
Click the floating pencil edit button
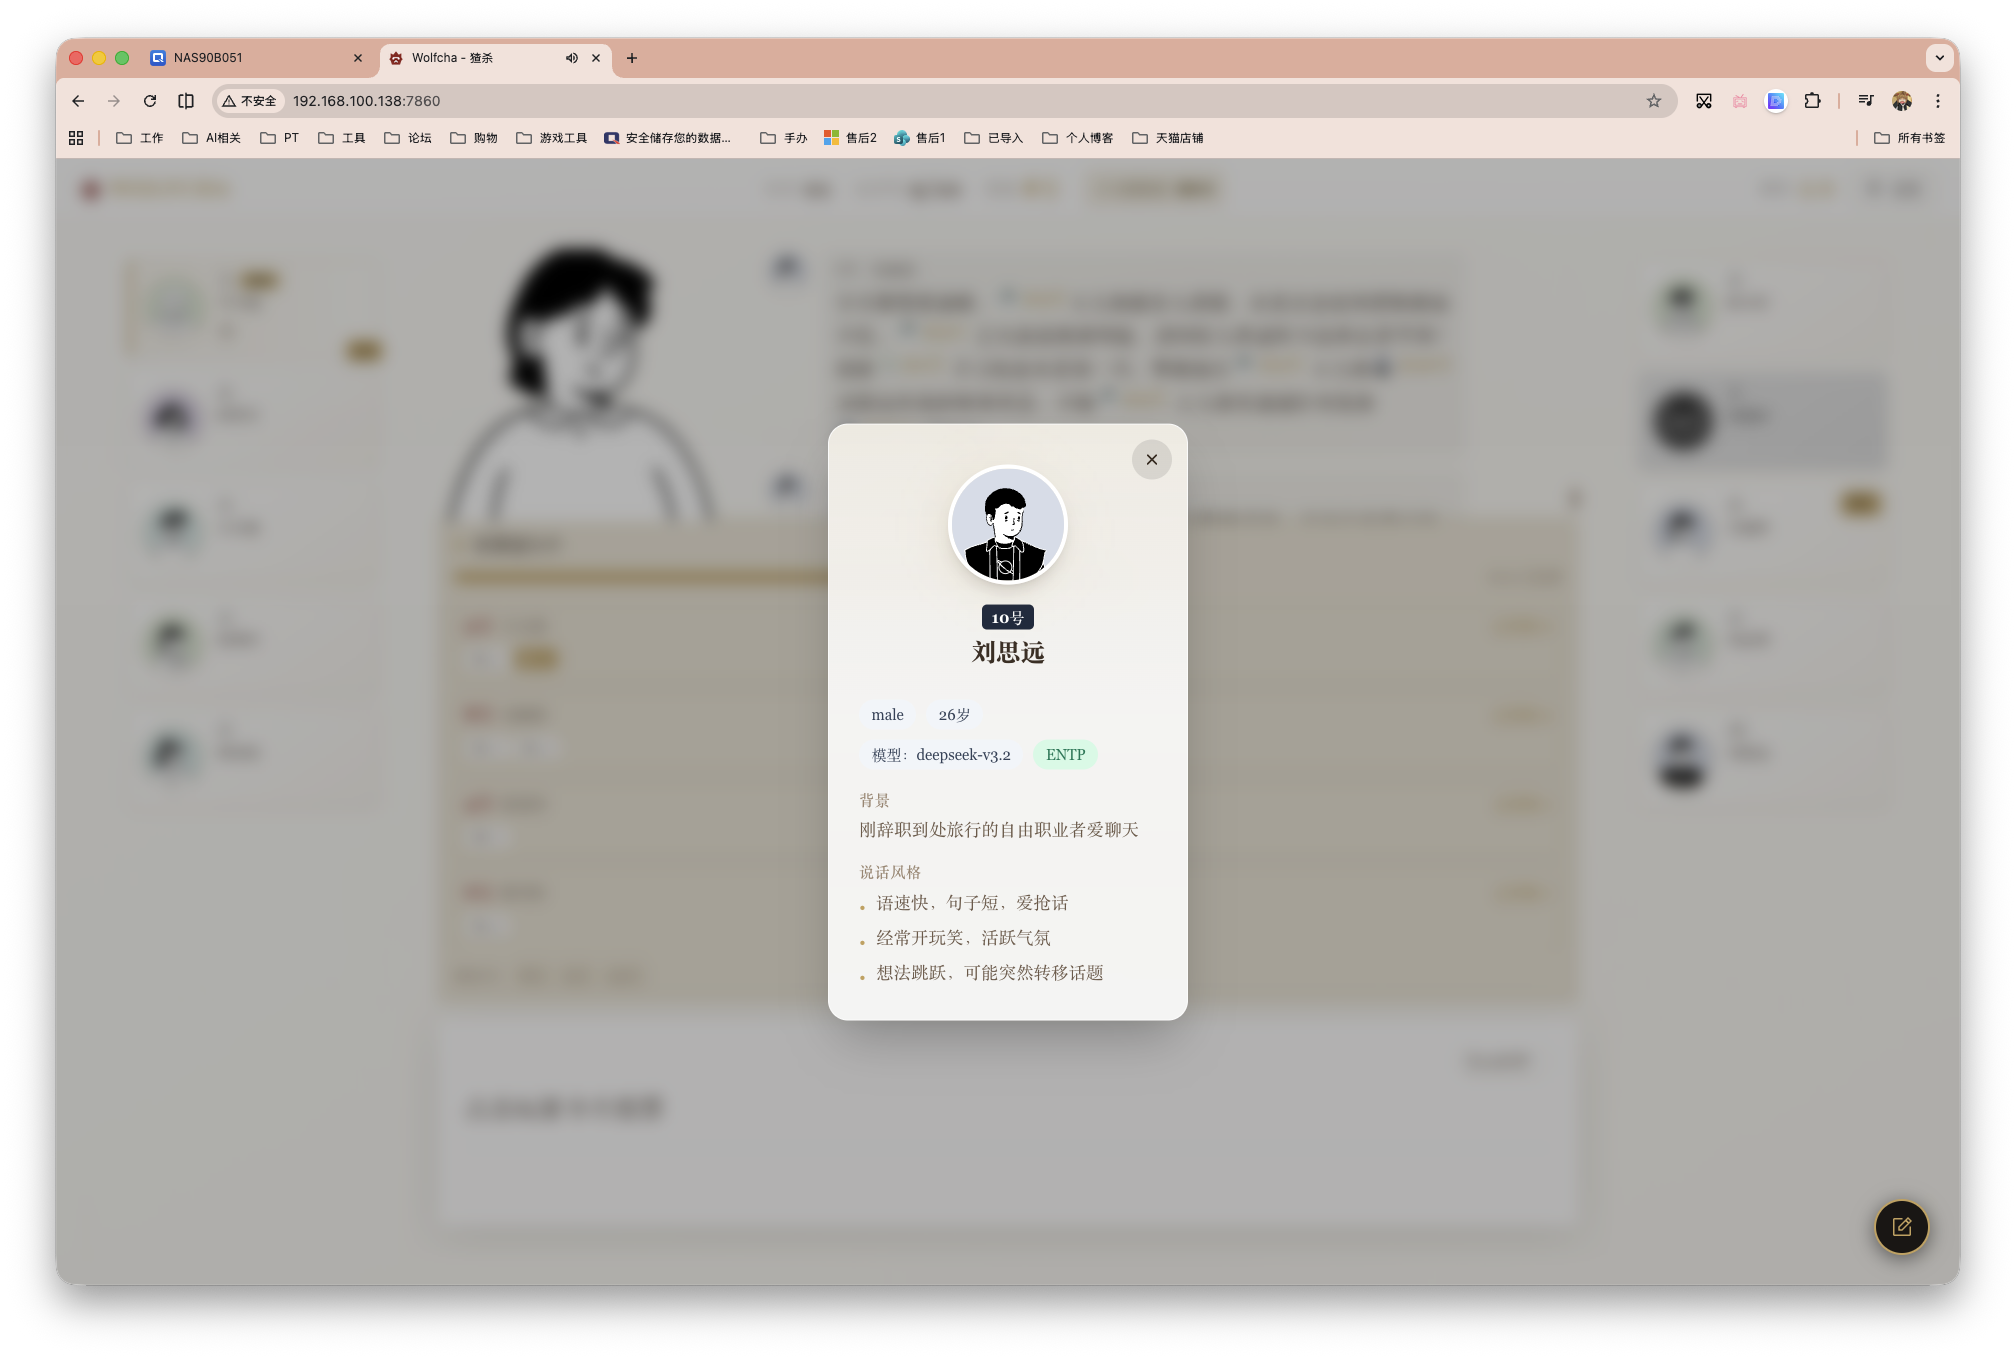click(x=1901, y=1227)
